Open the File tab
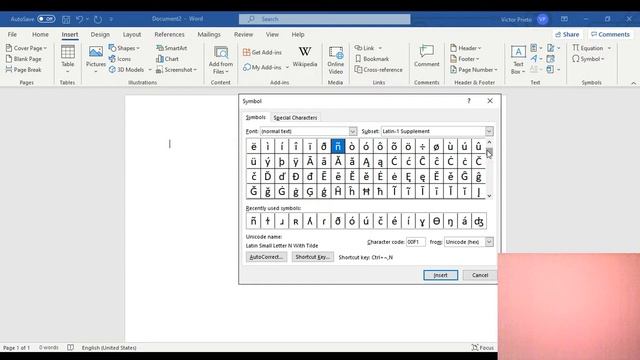The image size is (640, 360). [x=12, y=35]
